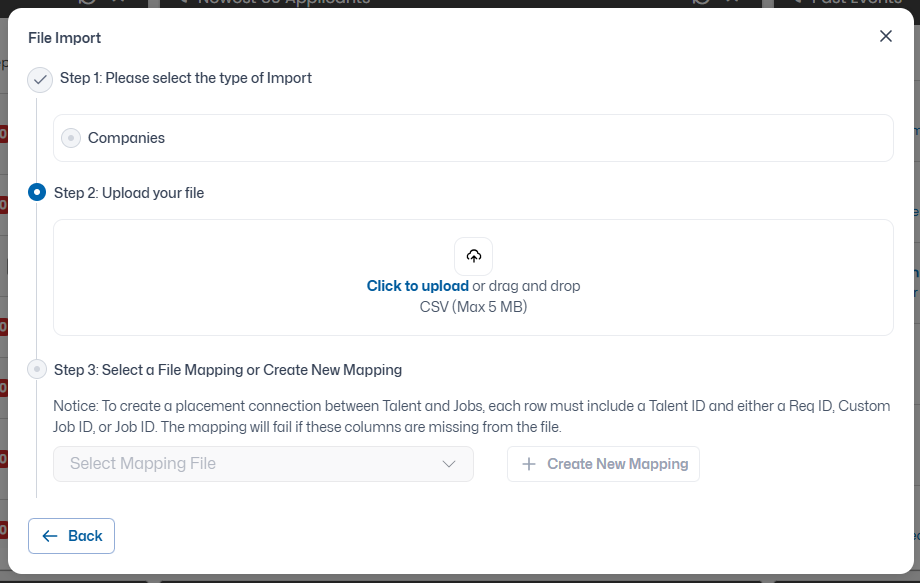Click the "CSV (Max 5 MB)" text

click(473, 307)
